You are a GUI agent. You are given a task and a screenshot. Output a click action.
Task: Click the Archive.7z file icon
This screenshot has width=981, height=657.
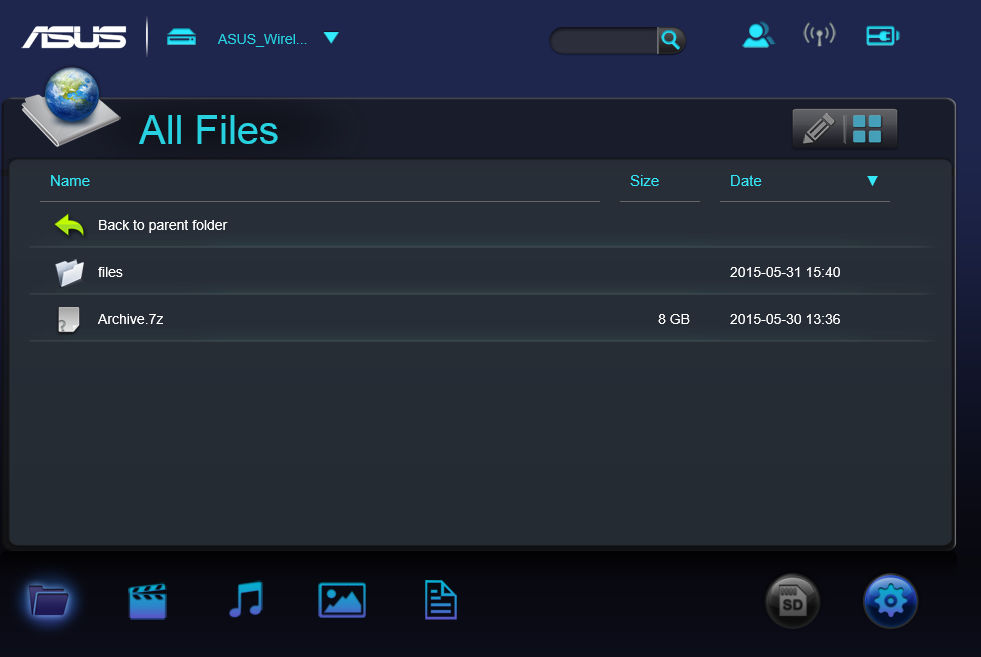[x=68, y=319]
